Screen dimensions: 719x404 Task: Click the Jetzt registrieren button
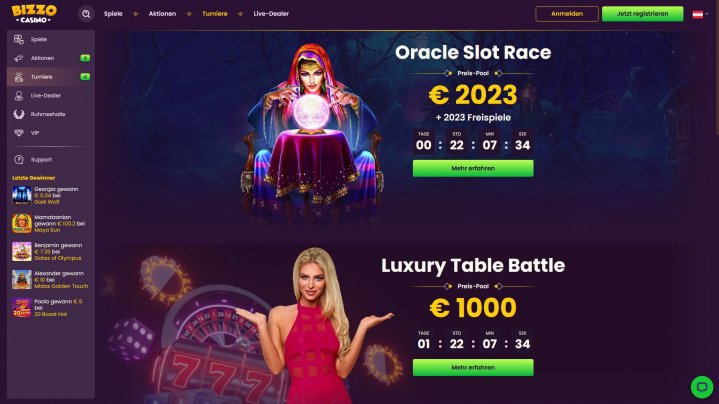click(x=642, y=14)
